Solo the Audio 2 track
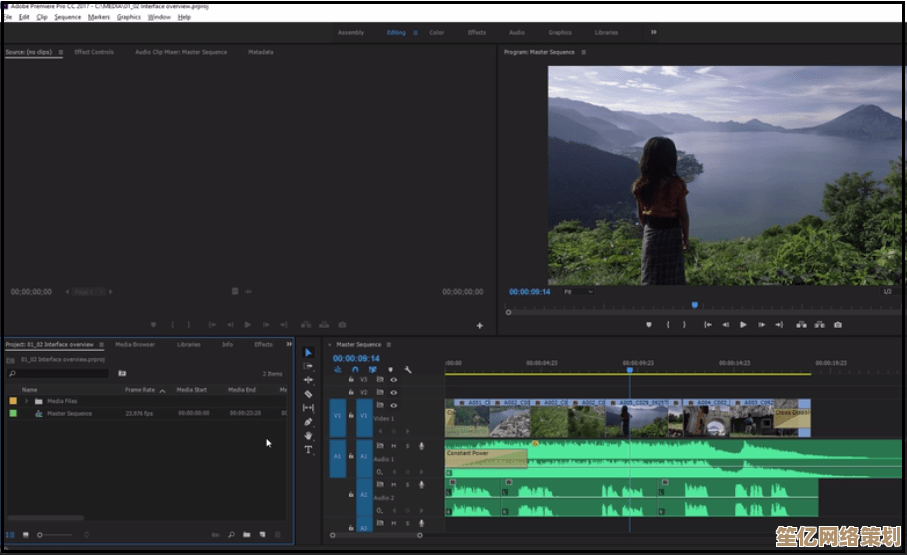 click(407, 484)
